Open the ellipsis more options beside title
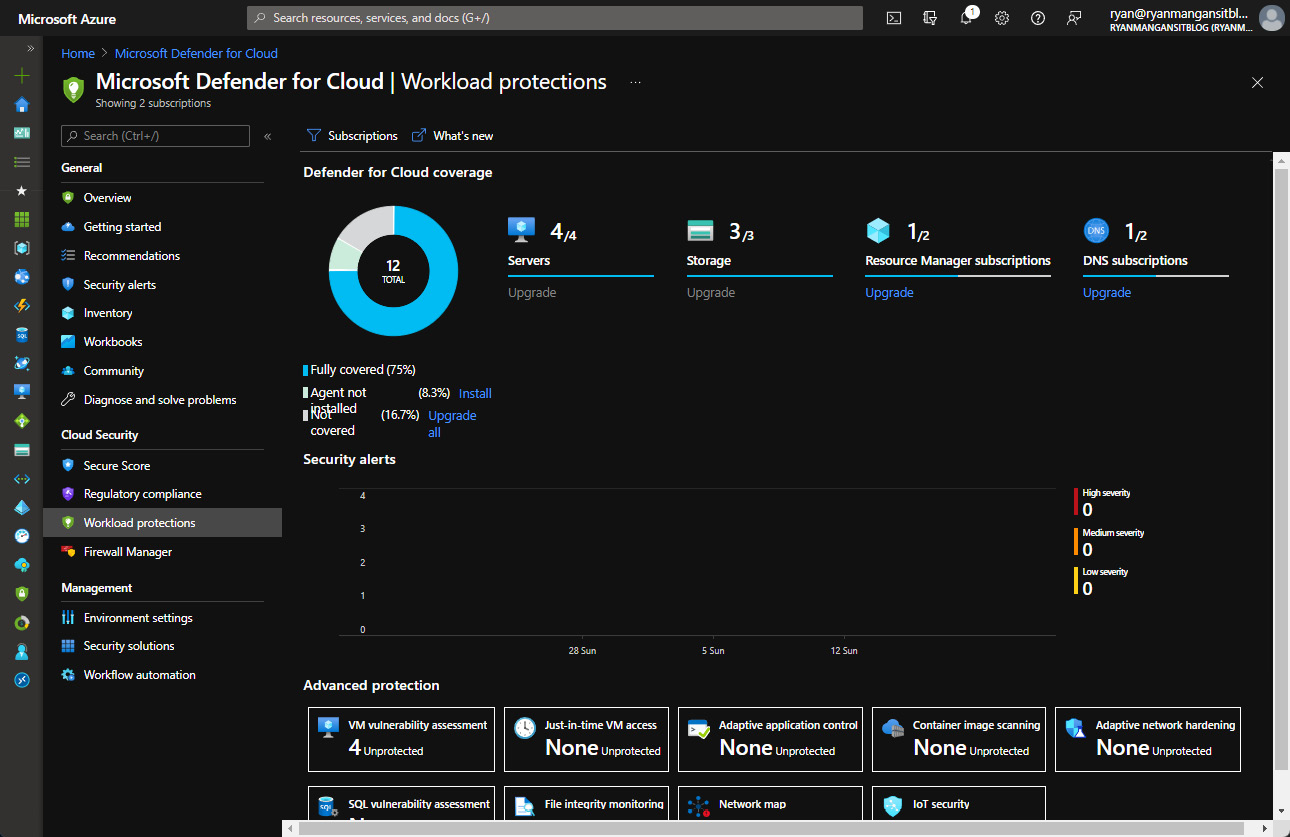The image size is (1290, 837). [635, 82]
